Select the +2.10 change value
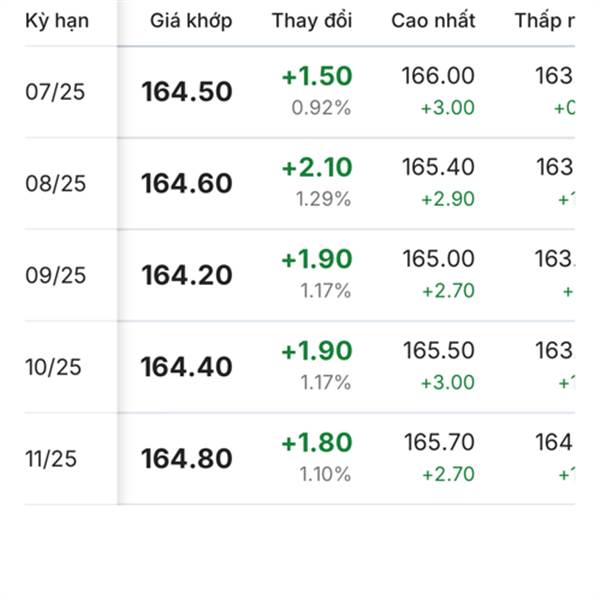 [317, 167]
